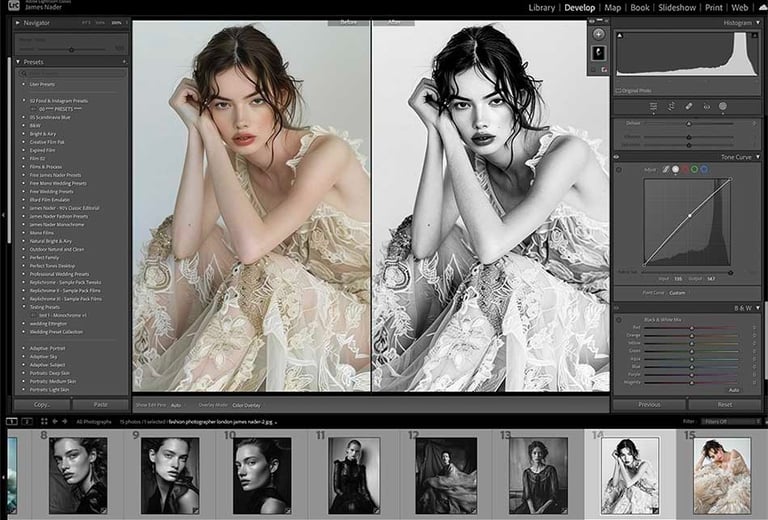Switch to the Develop module

(579, 7)
